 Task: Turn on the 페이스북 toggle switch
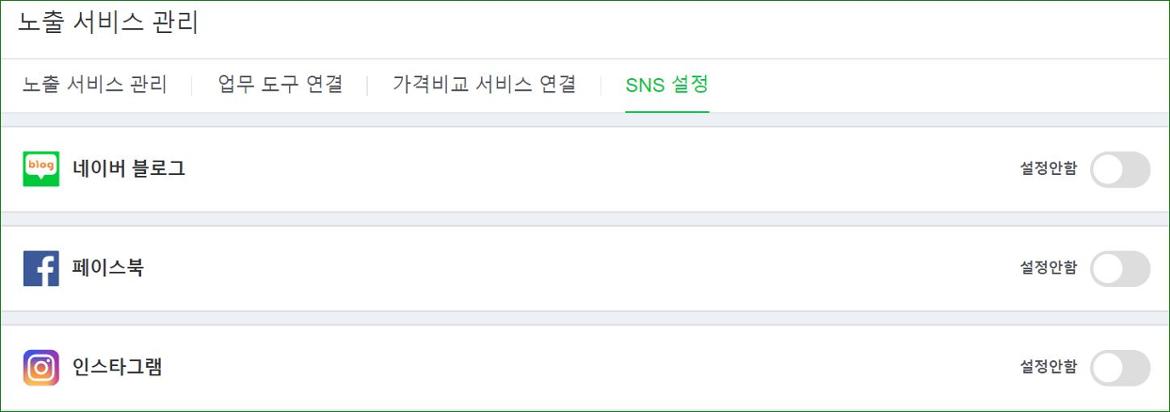click(x=1120, y=269)
